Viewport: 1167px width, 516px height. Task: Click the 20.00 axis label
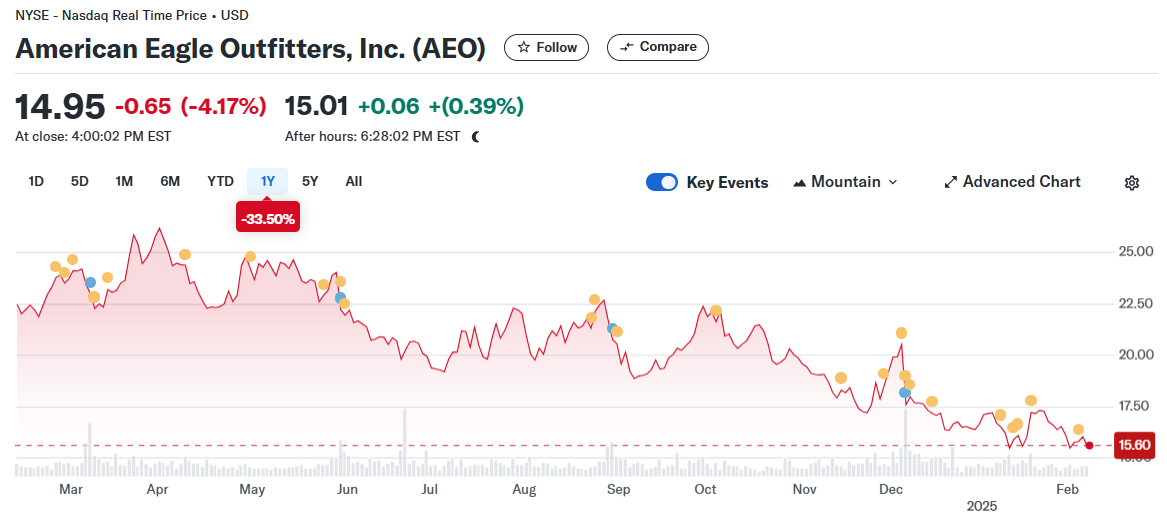[x=1136, y=354]
